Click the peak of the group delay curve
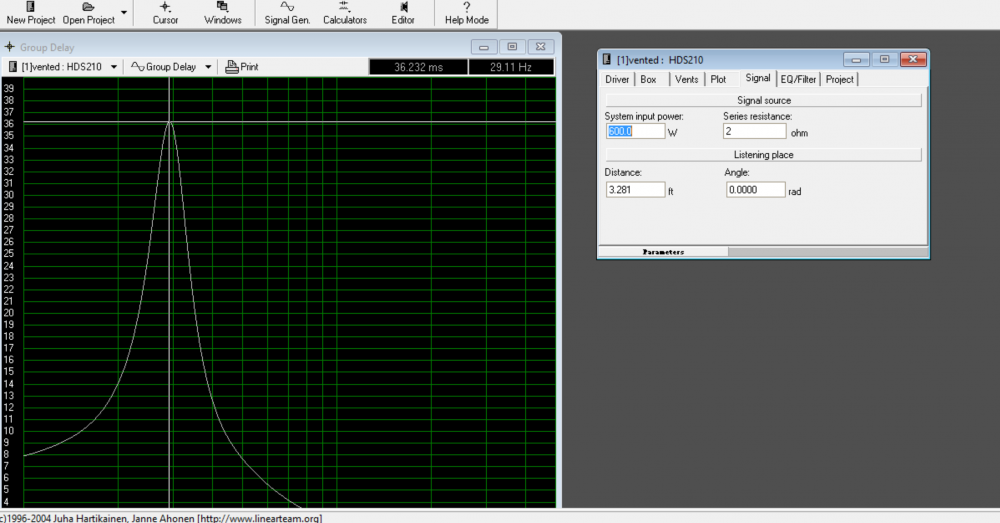The width and height of the screenshot is (1000, 523). (170, 122)
